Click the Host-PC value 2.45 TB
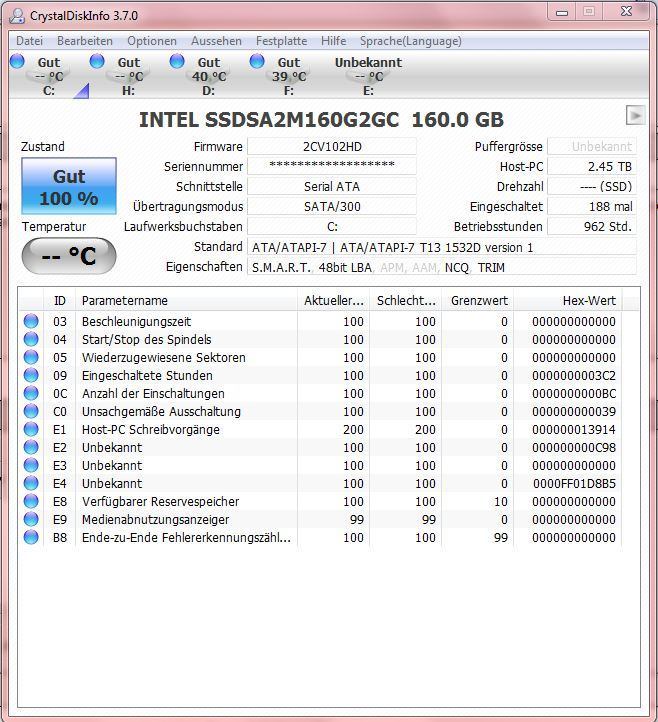658x722 pixels. 592,166
